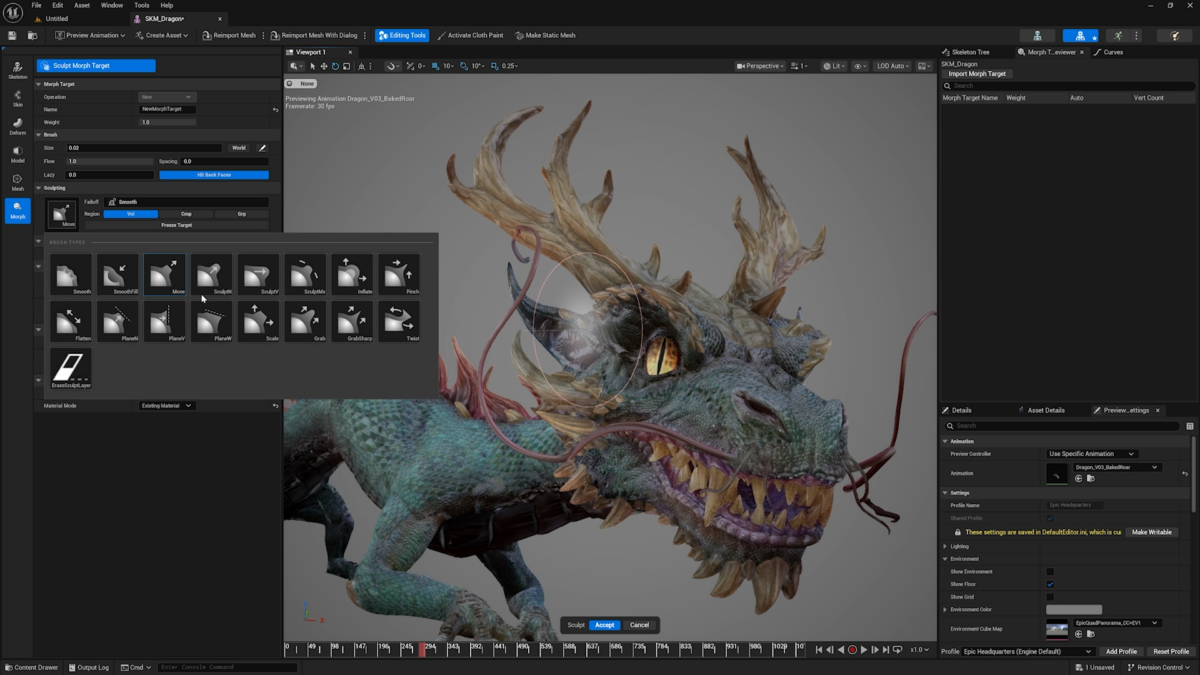Click the Add Profile button
1200x675 pixels.
click(1121, 652)
